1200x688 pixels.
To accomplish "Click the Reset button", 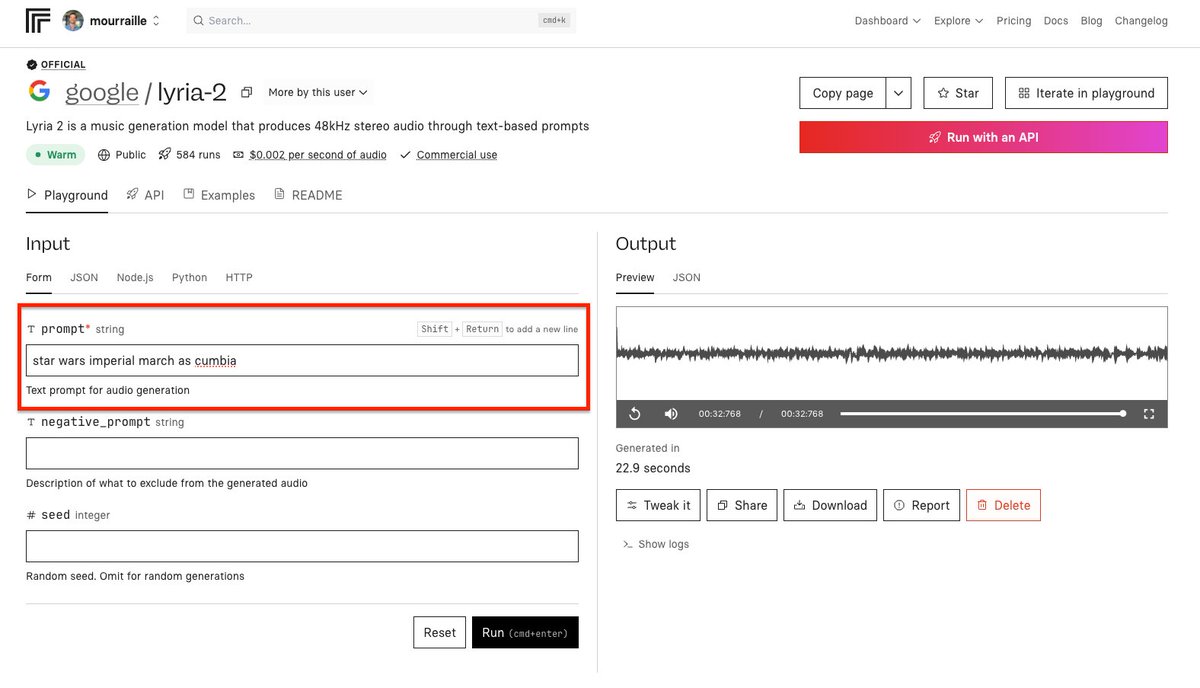I will click(x=439, y=632).
